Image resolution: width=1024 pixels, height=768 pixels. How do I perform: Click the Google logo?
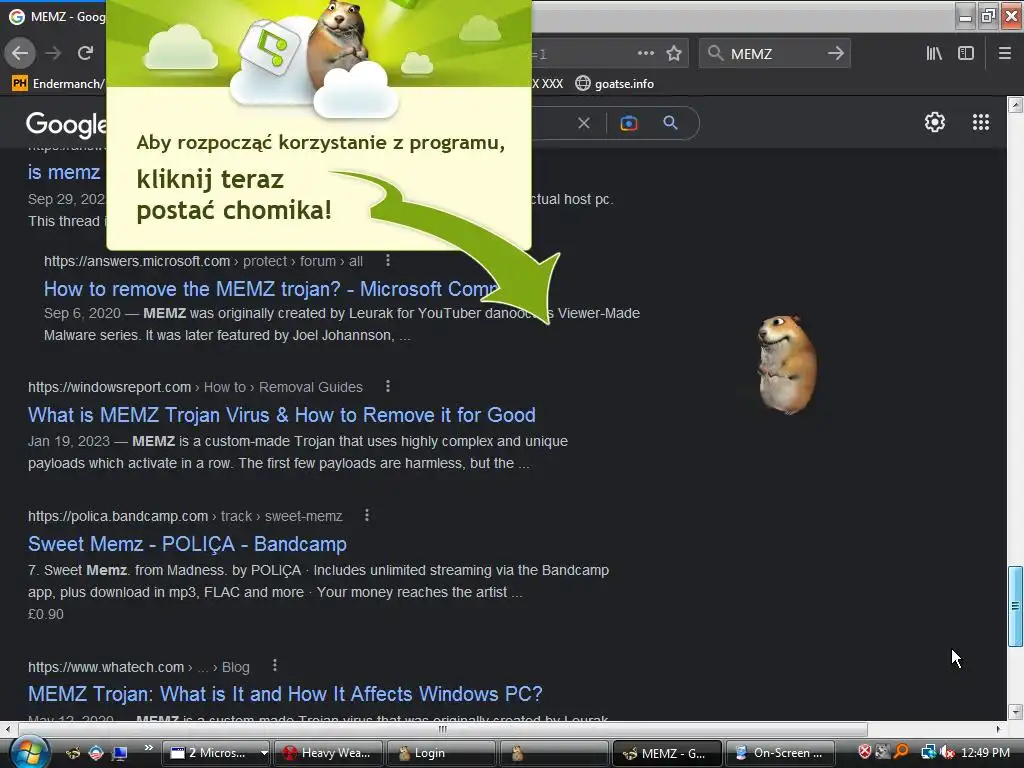coord(65,123)
